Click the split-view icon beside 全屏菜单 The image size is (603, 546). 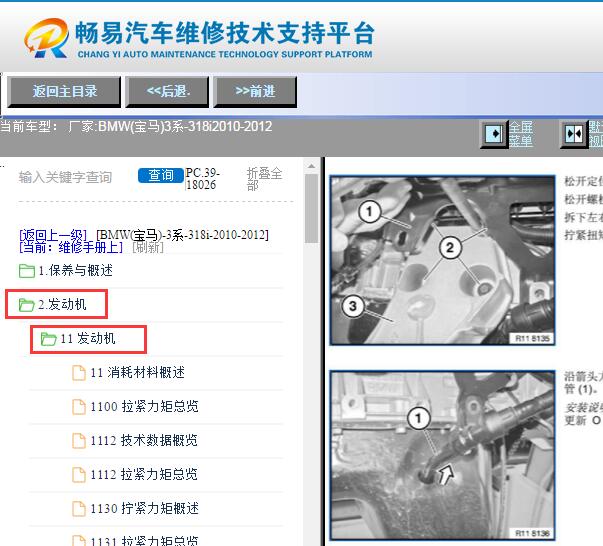click(x=573, y=134)
